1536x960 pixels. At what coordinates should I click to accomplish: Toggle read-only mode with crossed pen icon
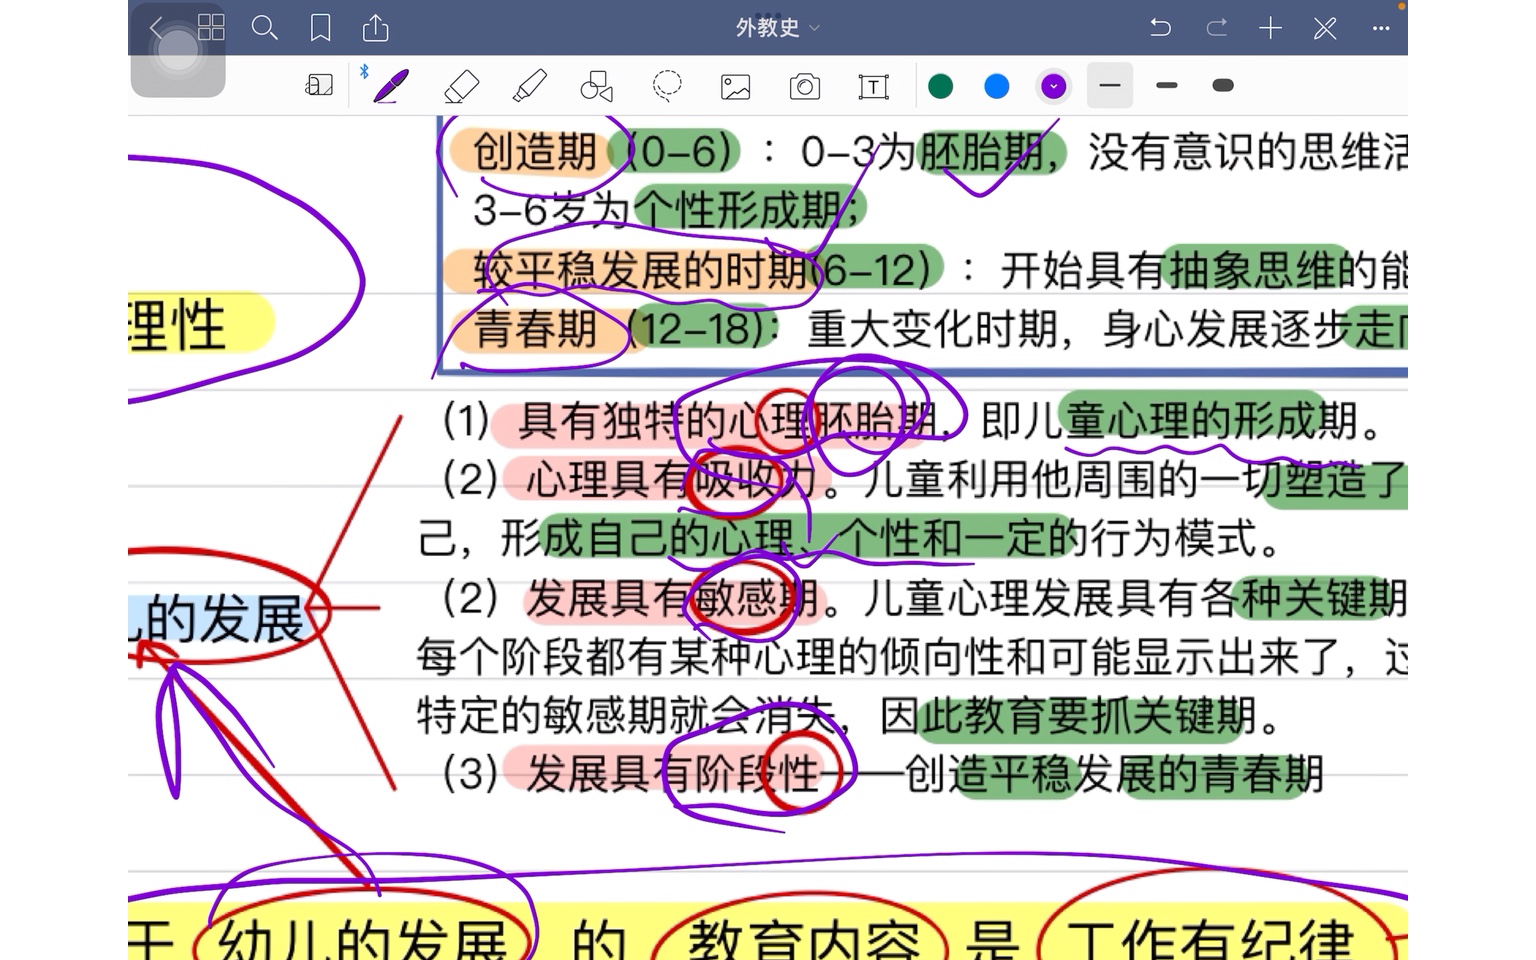[x=1326, y=28]
